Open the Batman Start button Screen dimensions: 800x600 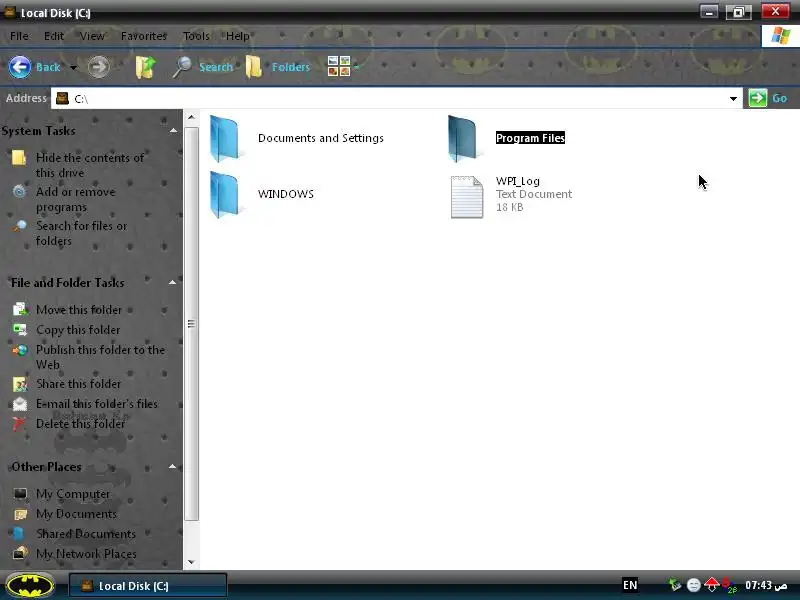(x=31, y=585)
